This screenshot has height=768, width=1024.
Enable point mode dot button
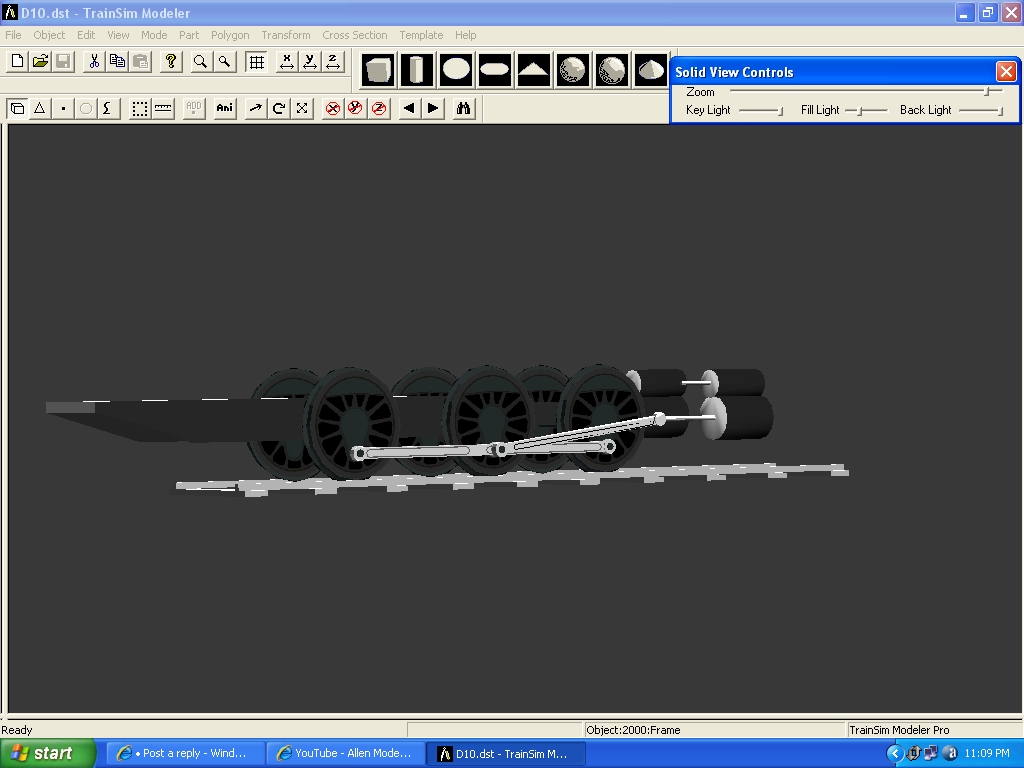click(x=63, y=108)
